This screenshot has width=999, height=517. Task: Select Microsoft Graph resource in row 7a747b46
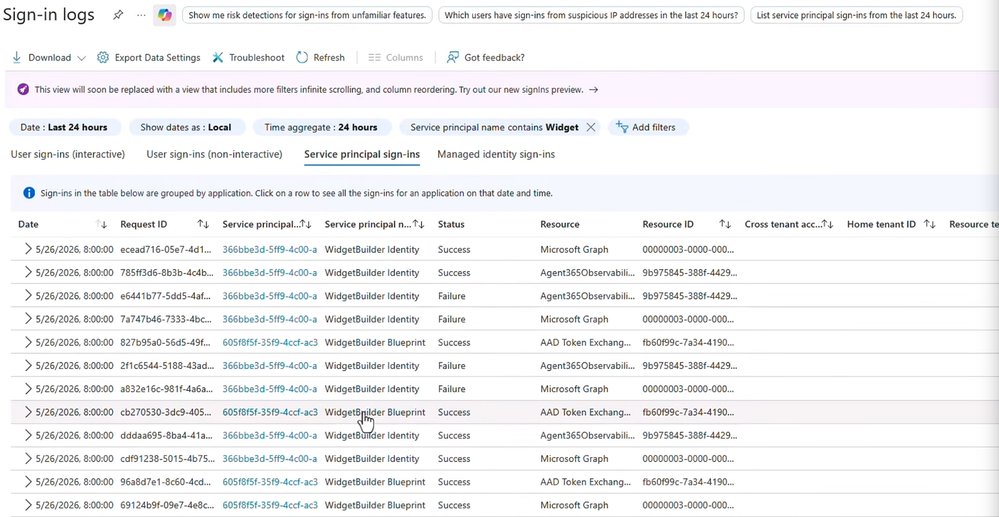pyautogui.click(x=574, y=319)
